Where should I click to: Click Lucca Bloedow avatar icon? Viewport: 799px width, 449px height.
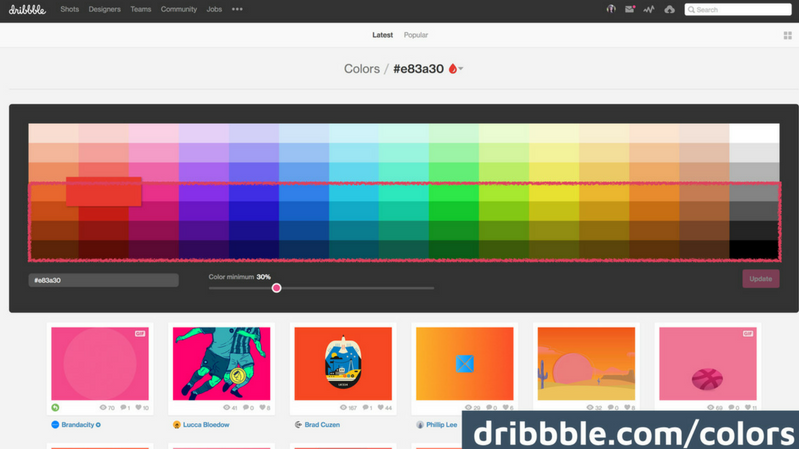tap(177, 425)
